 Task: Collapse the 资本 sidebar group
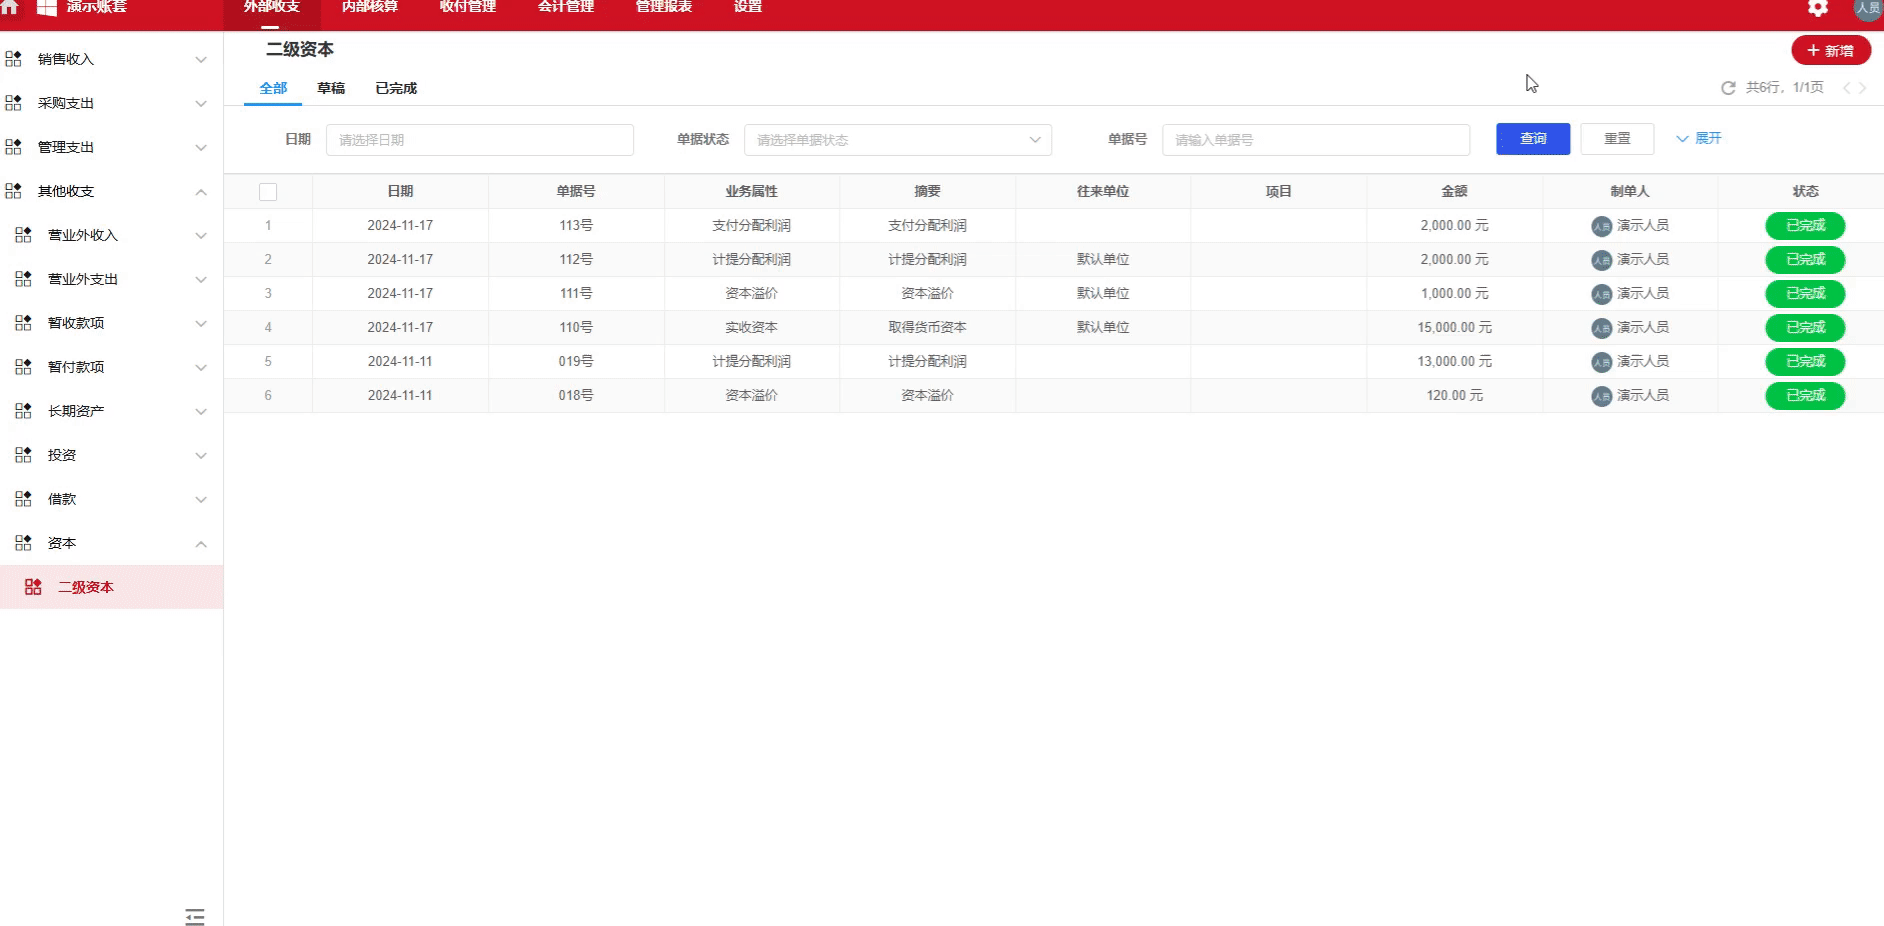point(201,543)
